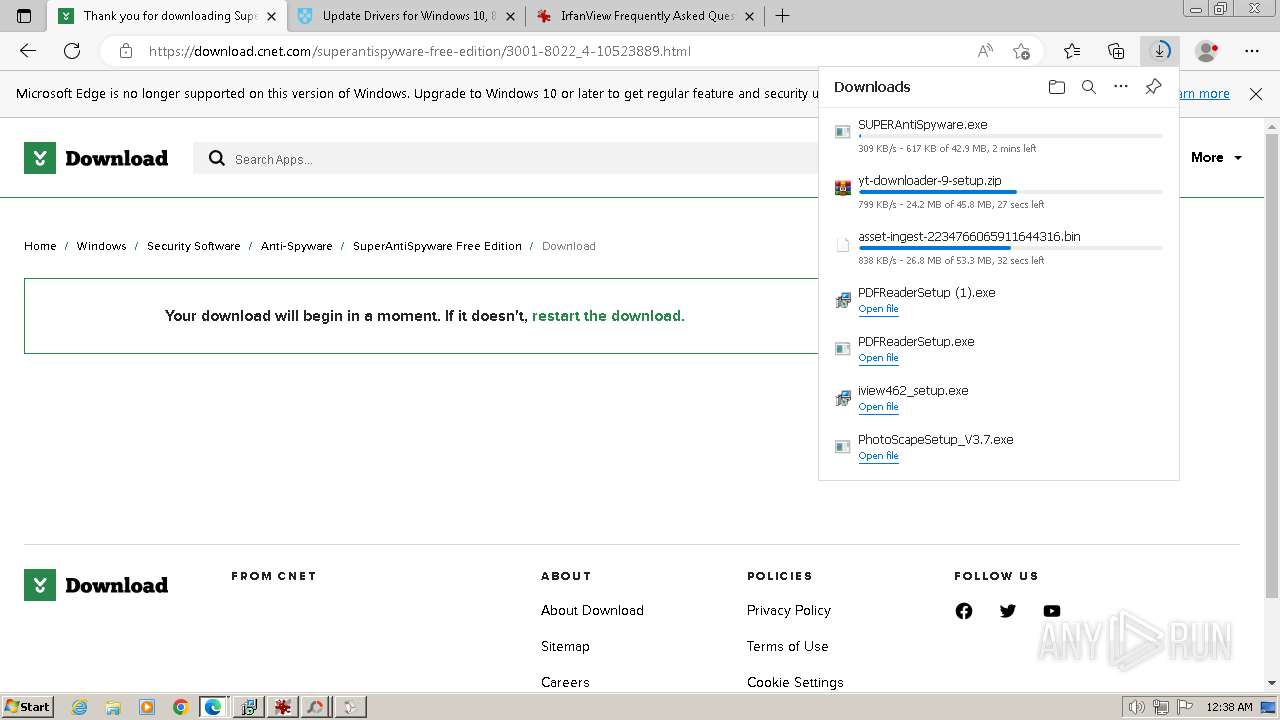Go back to the previous page

28,51
